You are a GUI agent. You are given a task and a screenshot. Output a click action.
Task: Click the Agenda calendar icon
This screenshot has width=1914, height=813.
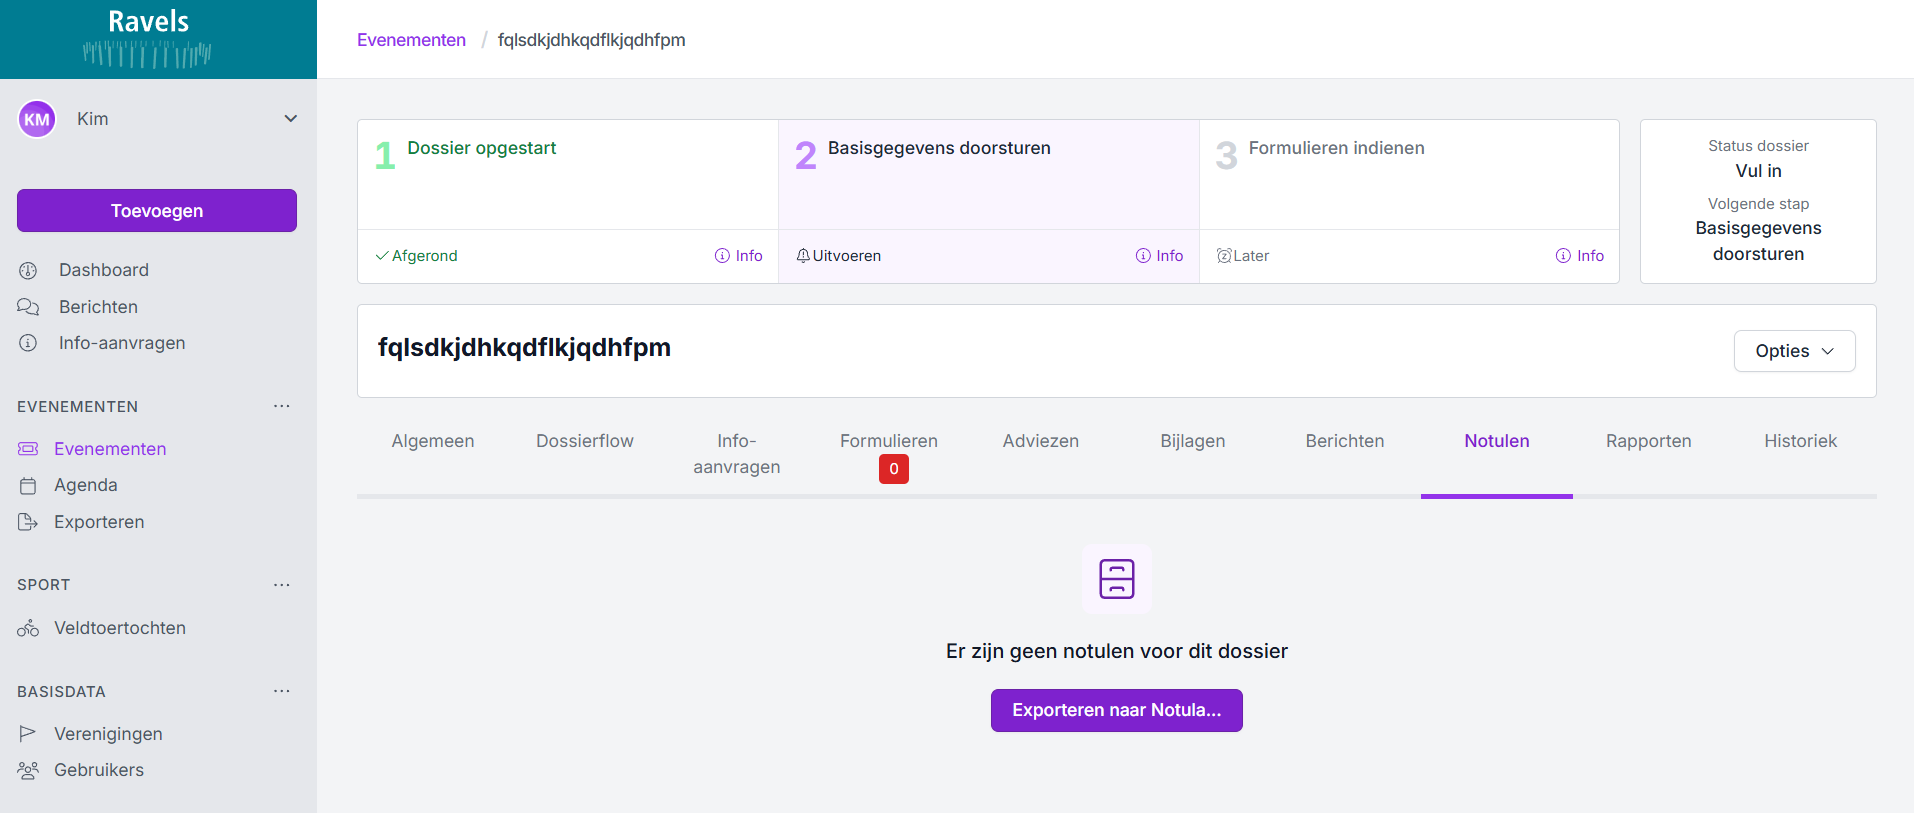click(x=28, y=486)
